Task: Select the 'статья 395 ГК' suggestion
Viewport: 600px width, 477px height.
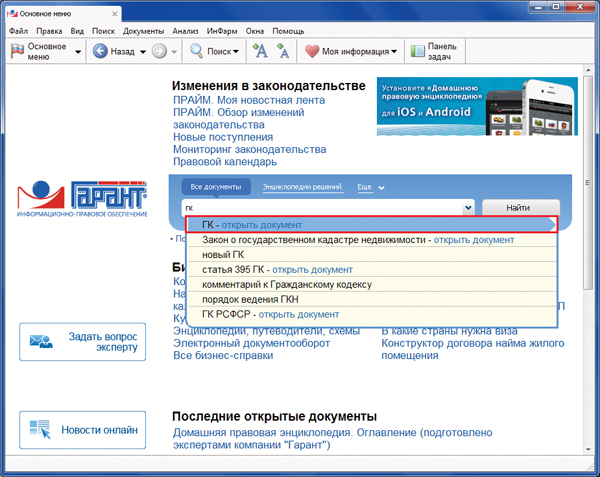Action: pos(236,269)
